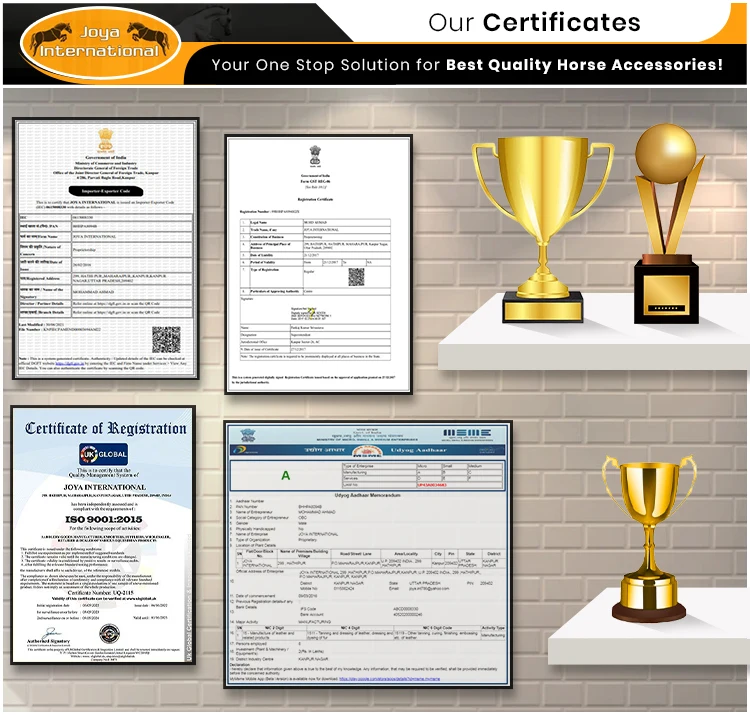Open the Udyog Aadhaar Memorandum certificate
750x715 pixels.
[x=368, y=554]
